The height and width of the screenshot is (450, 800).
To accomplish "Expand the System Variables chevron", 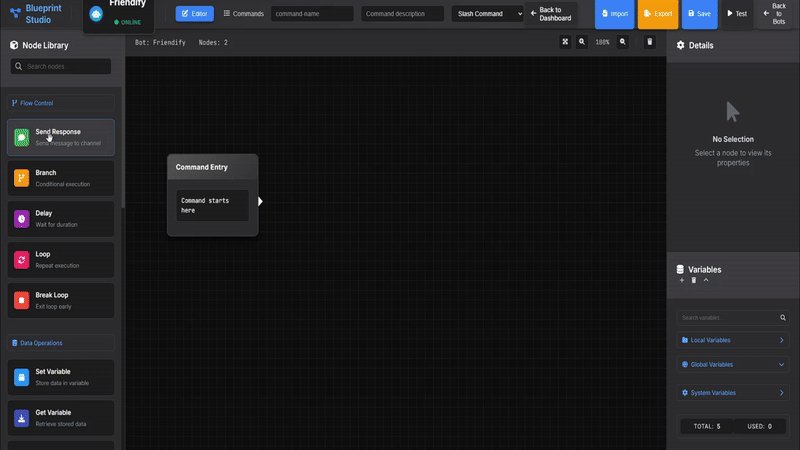I will click(x=782, y=393).
